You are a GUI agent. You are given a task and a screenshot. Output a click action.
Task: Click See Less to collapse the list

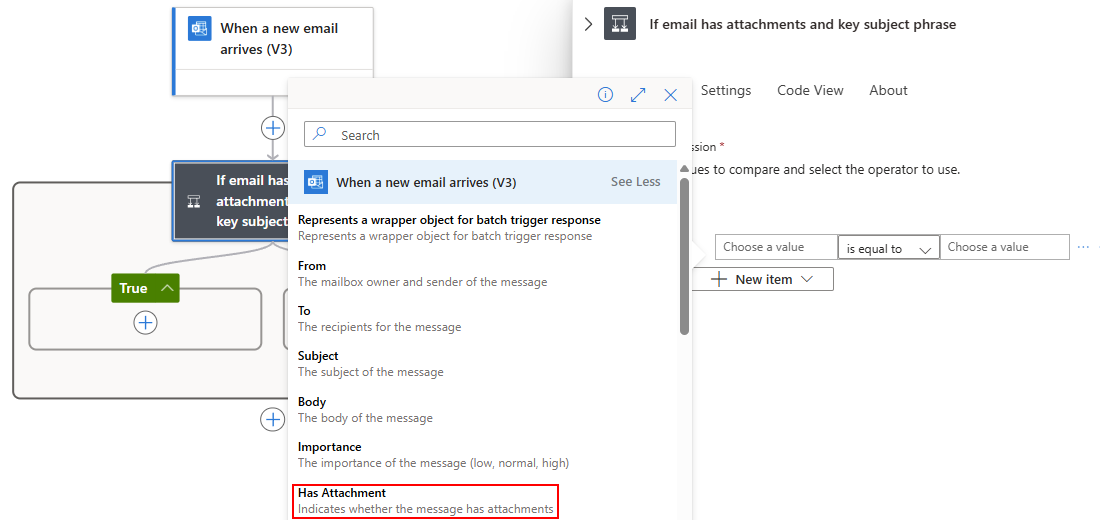point(635,182)
